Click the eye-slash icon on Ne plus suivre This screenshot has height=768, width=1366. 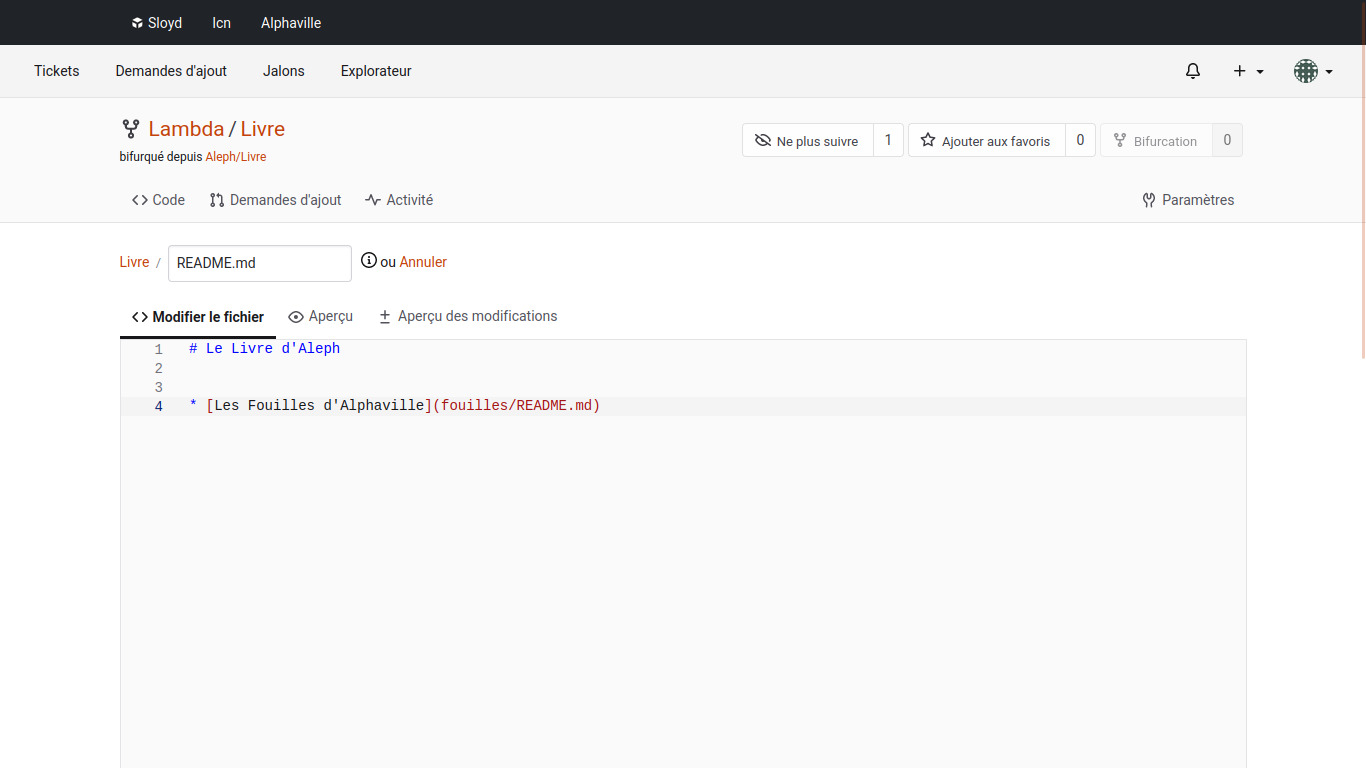(x=763, y=140)
